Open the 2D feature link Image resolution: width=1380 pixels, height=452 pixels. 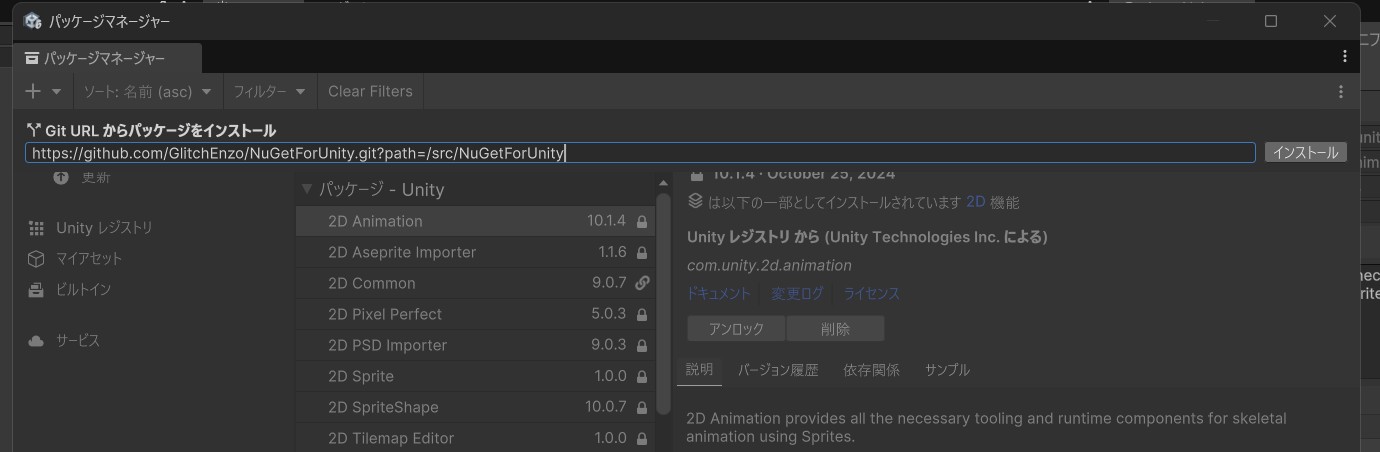pyautogui.click(x=975, y=202)
